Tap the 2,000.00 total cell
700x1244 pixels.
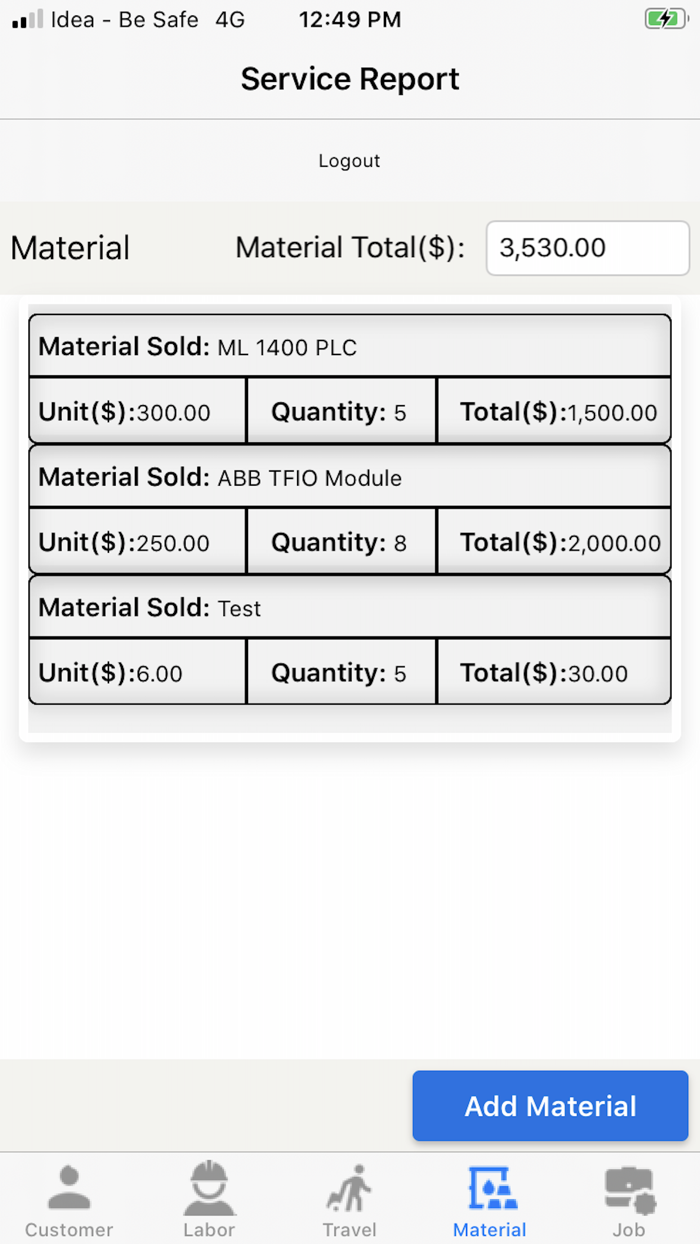(x=554, y=543)
